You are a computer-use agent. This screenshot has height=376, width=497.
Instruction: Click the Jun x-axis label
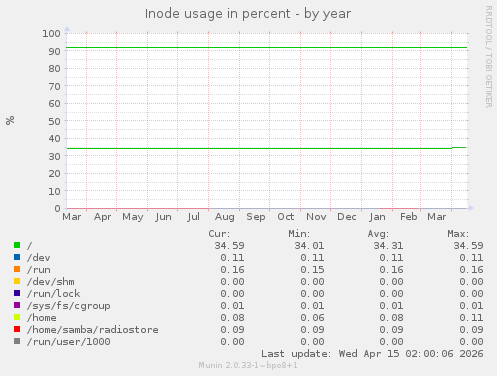point(163,217)
